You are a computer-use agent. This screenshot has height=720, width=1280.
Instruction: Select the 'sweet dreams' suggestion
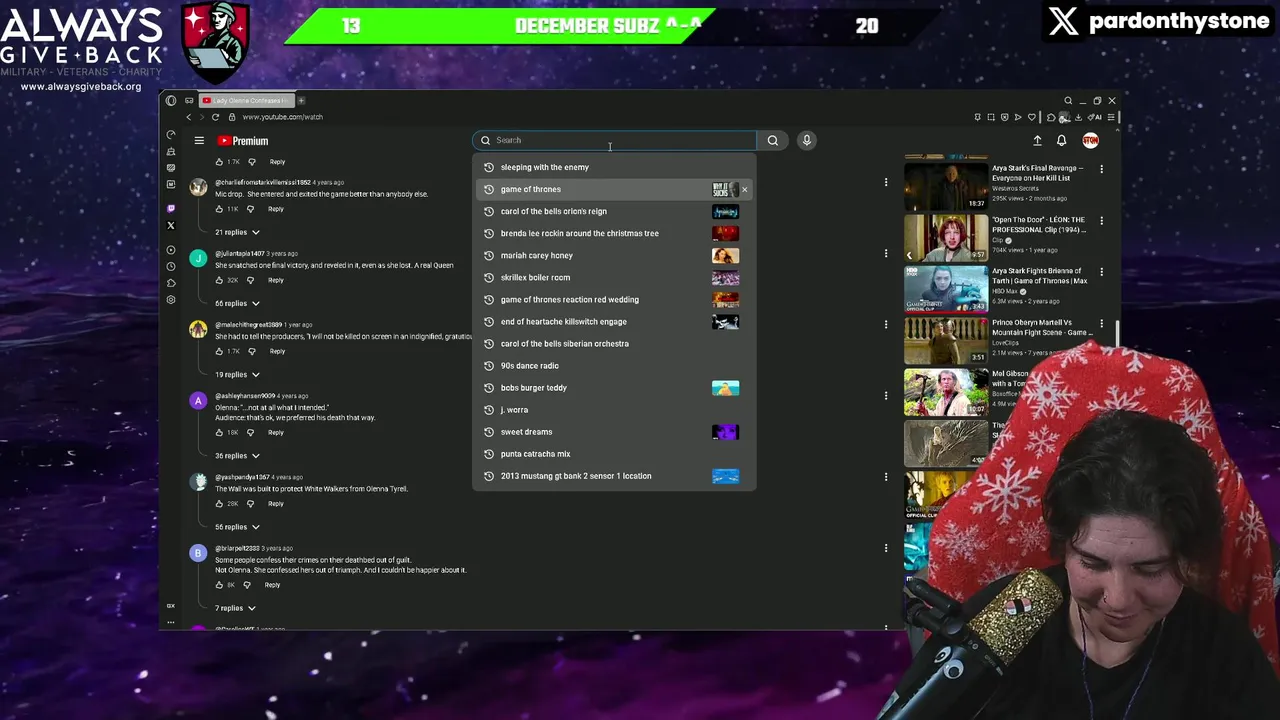pos(614,431)
